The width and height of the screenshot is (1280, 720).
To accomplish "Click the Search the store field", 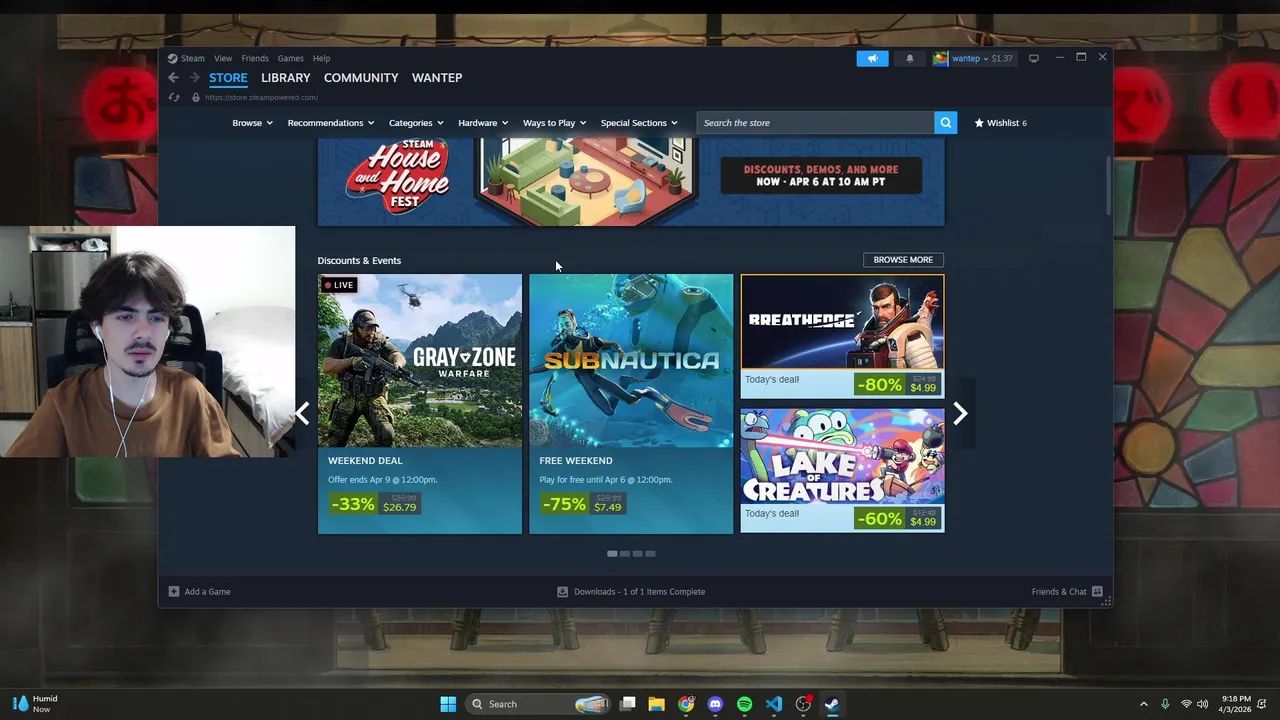I will point(815,123).
